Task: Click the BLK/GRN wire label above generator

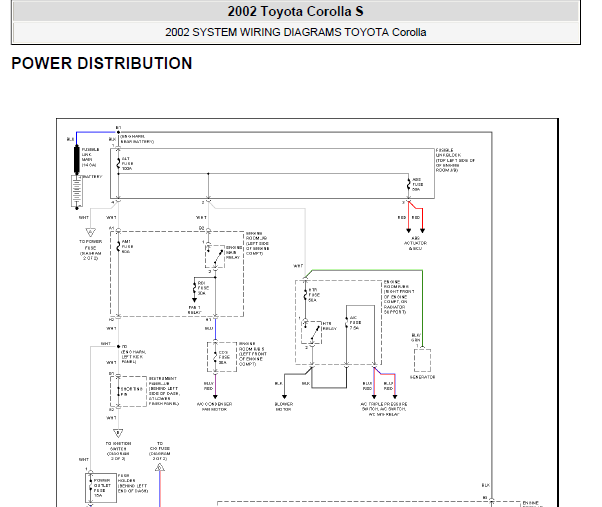Action: coord(416,338)
